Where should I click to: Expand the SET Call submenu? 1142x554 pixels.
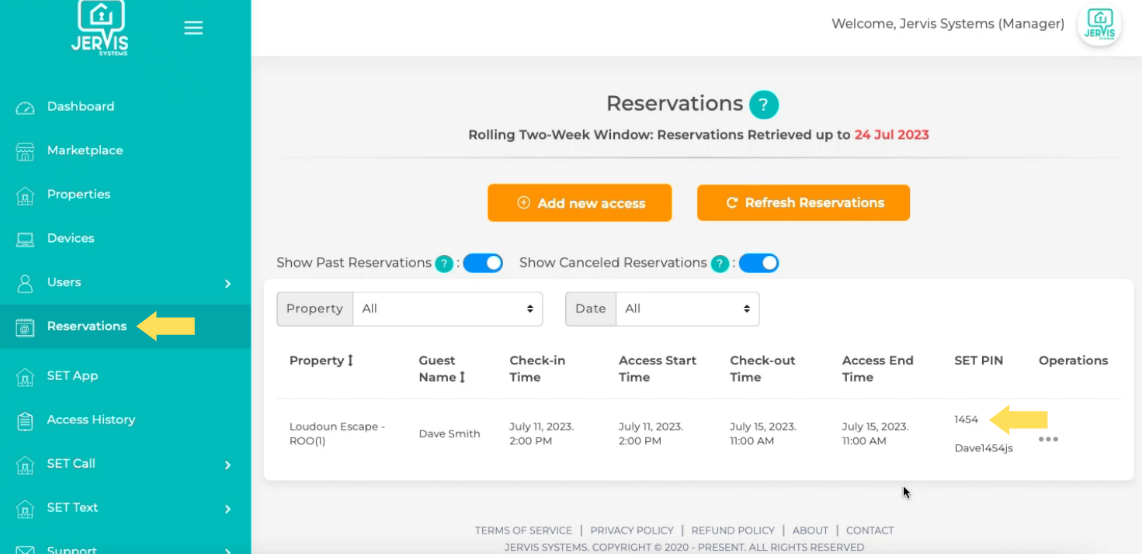click(227, 464)
